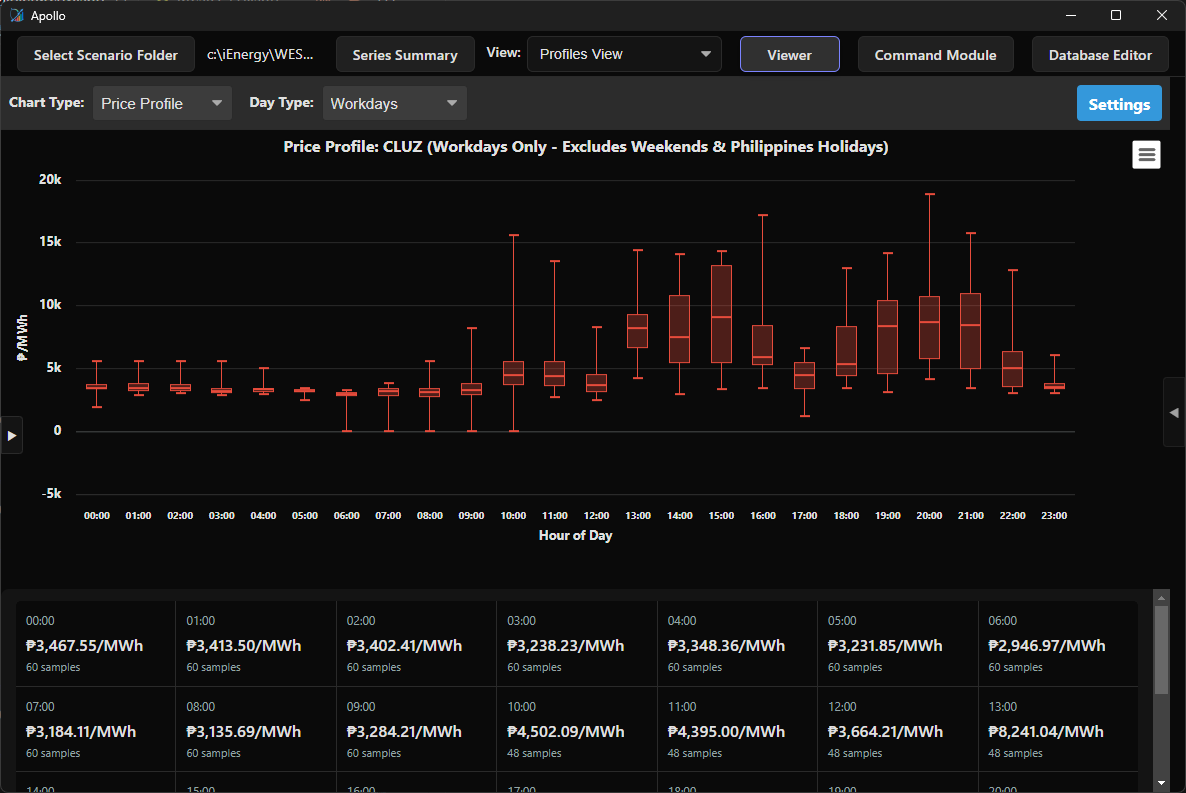Click the vertical scrollbar in statistics panel
Screen dimensions: 1186x793
tap(1161, 650)
